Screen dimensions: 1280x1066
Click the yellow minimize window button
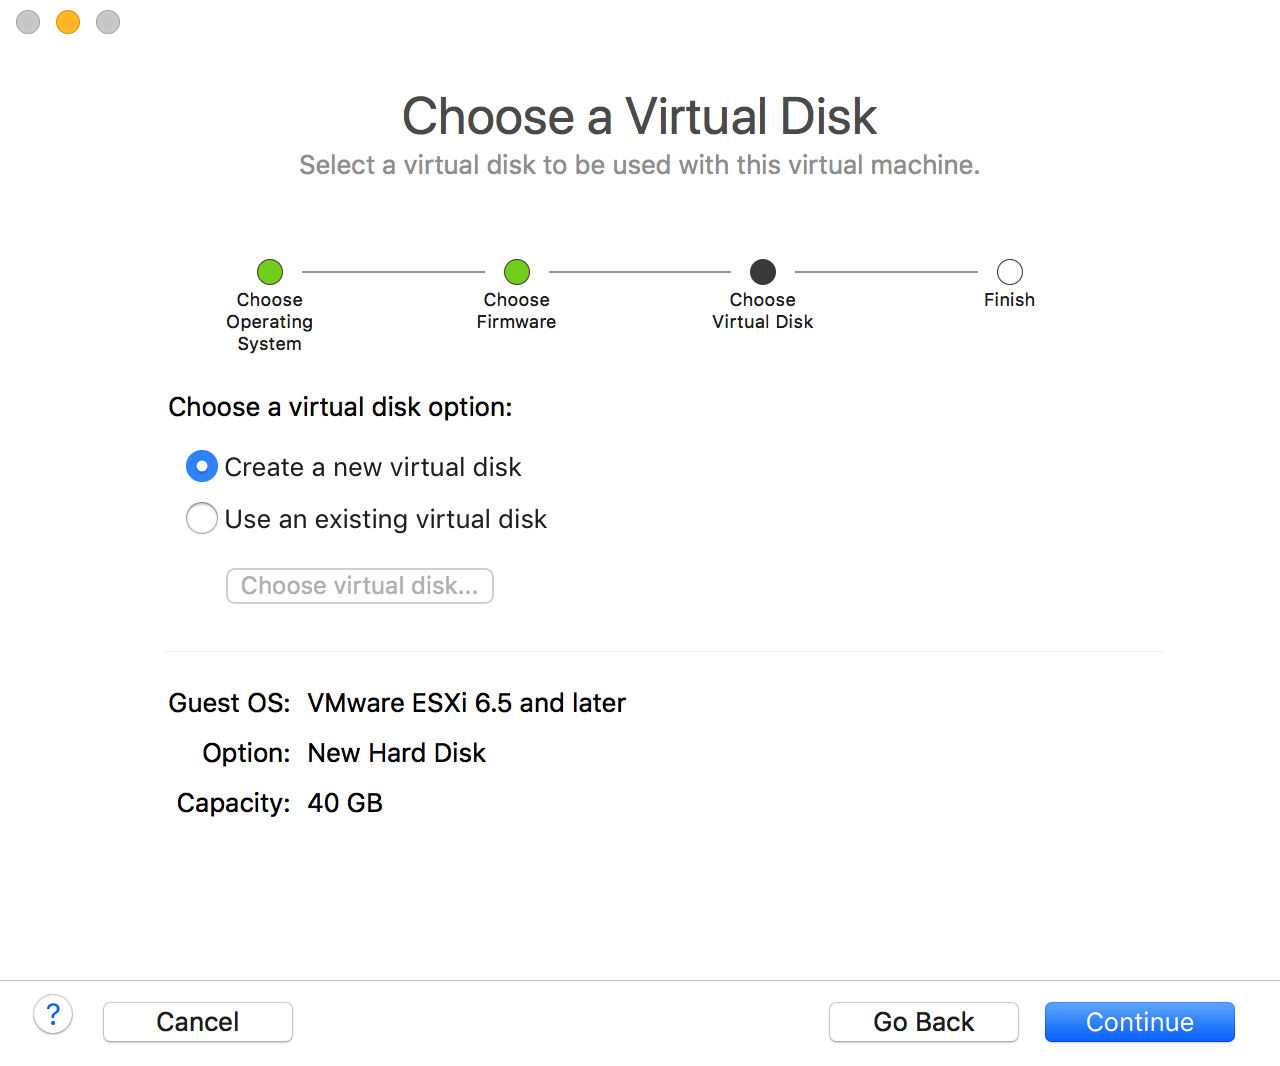(68, 22)
